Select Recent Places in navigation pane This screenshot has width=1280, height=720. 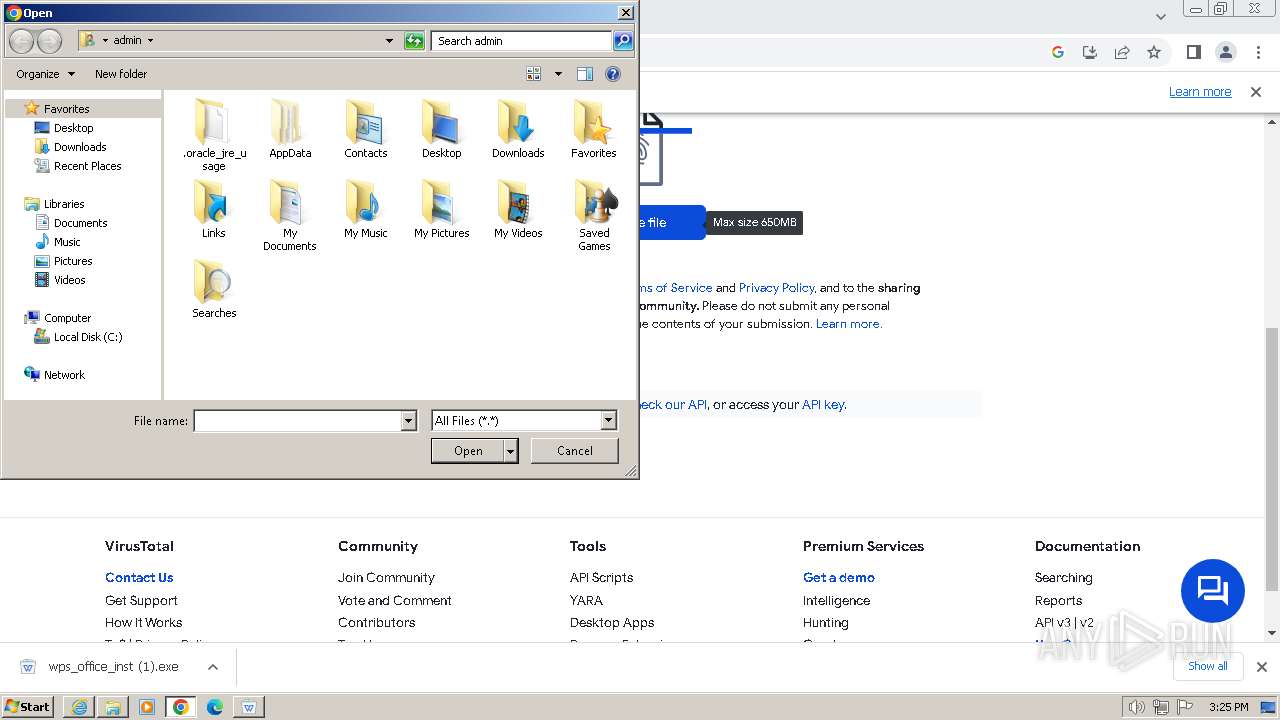click(87, 166)
